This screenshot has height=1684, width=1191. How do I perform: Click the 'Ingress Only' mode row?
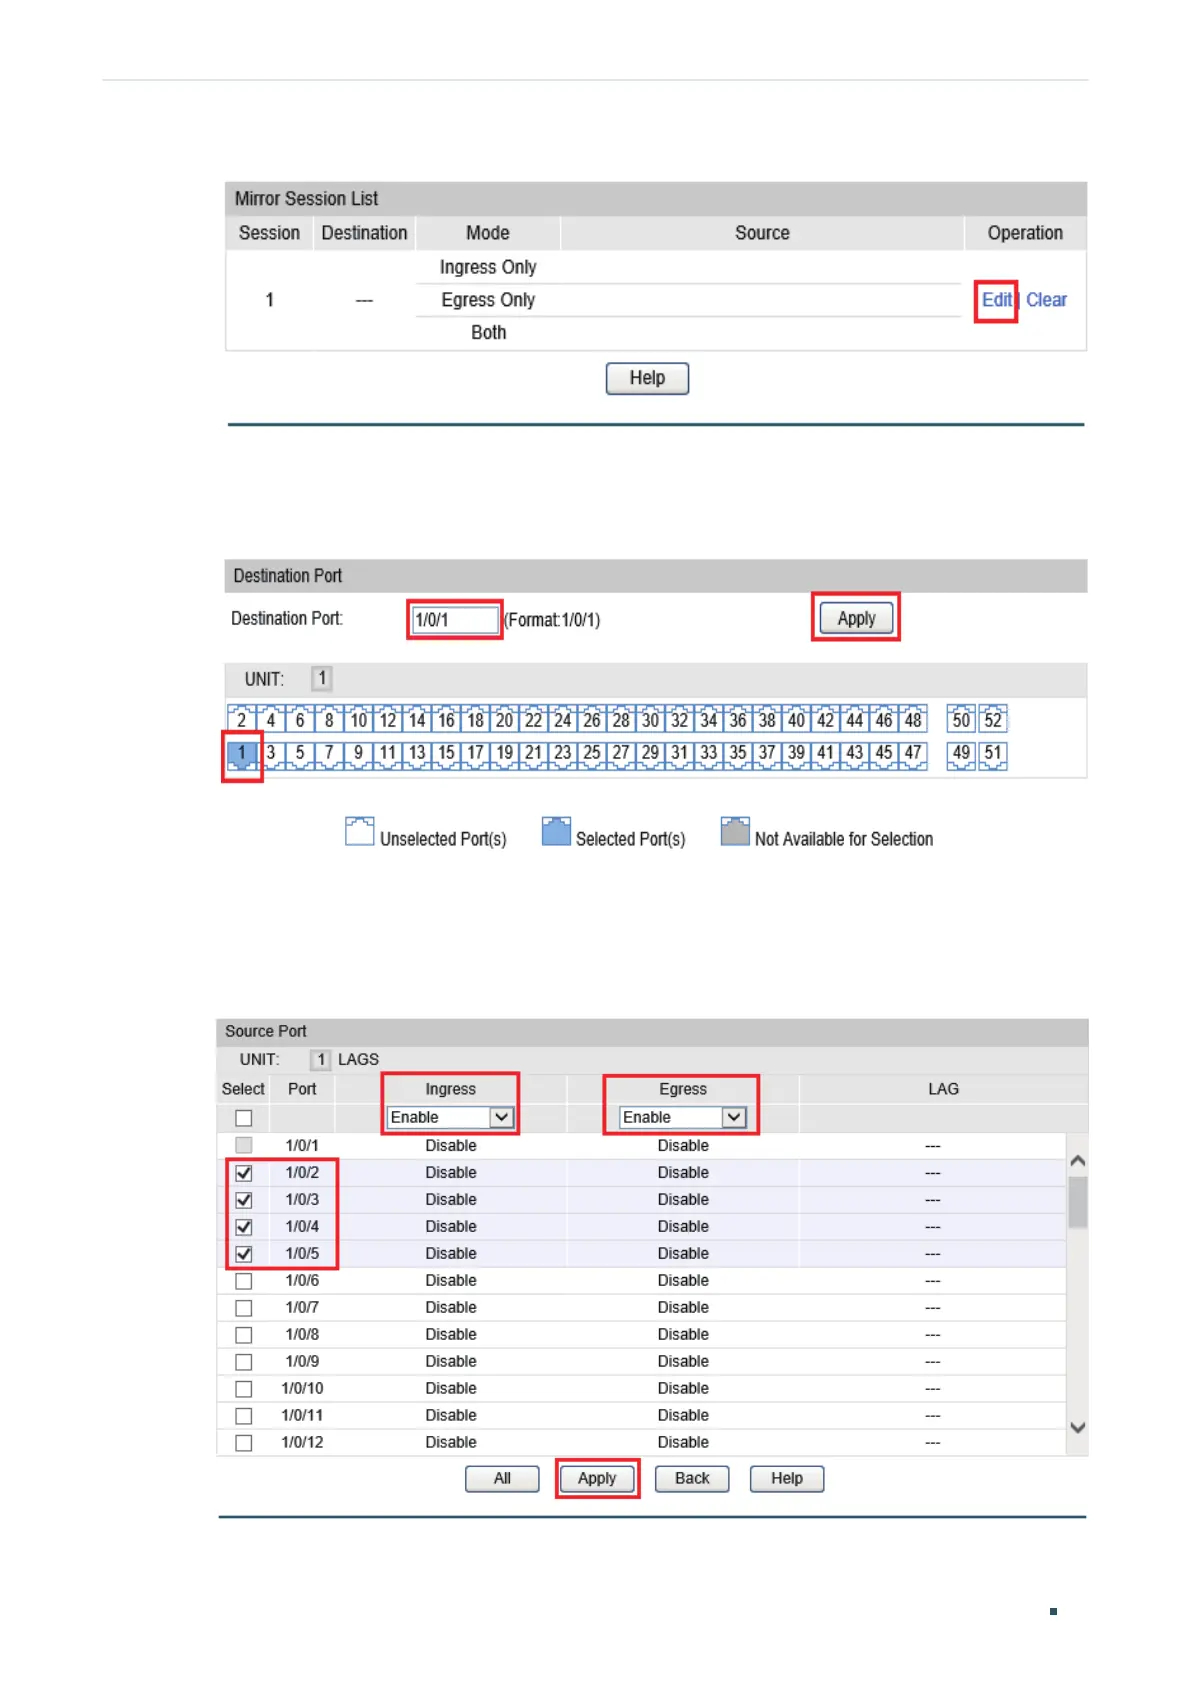(488, 267)
